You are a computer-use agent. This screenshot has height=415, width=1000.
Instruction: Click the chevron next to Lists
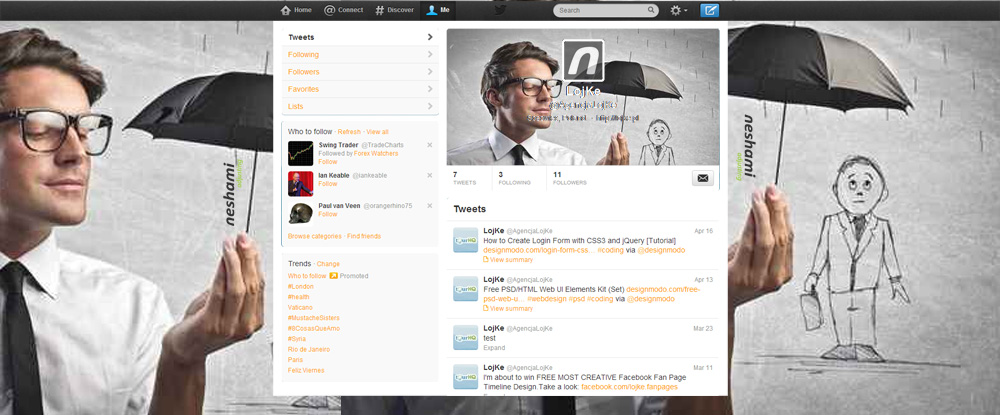point(430,106)
